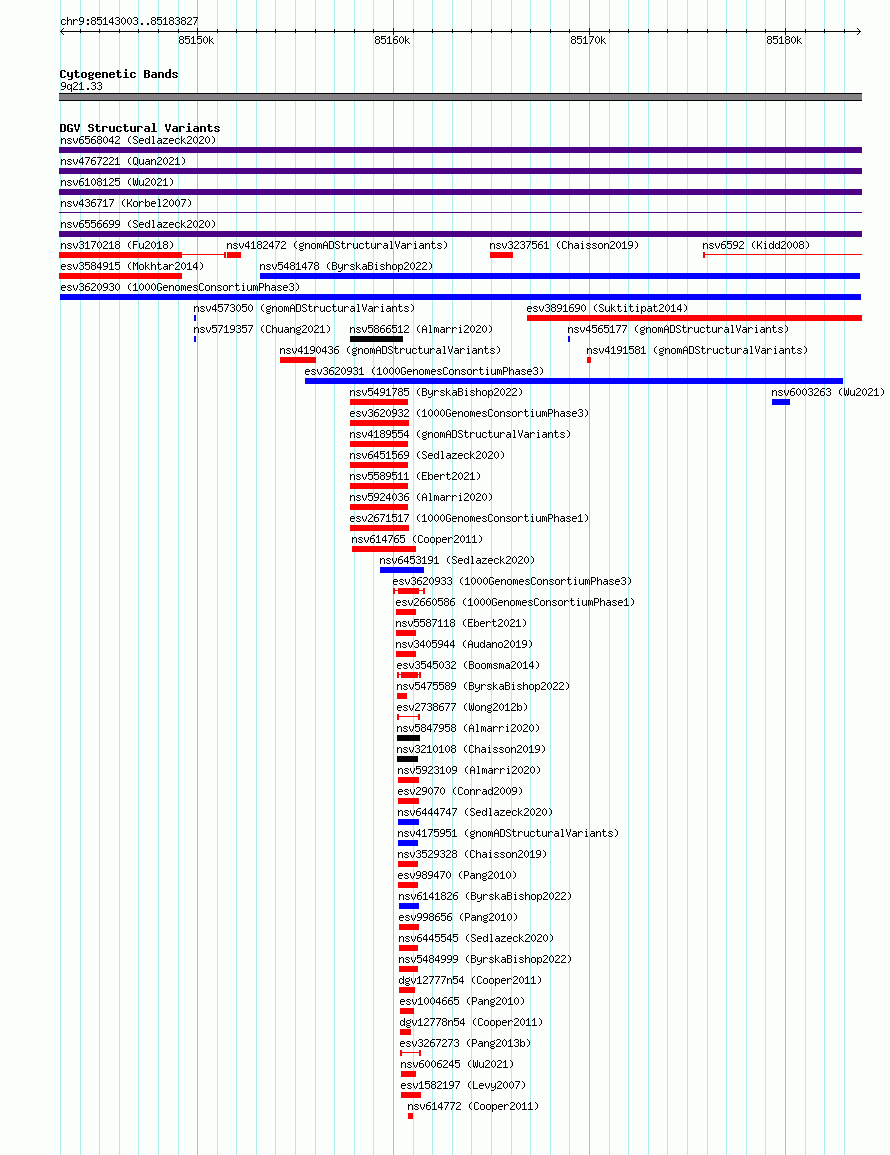Screen dimensions: 890x1155
Task: Open esv29070 (Conrad2009) label
Action: pyautogui.click(x=460, y=791)
